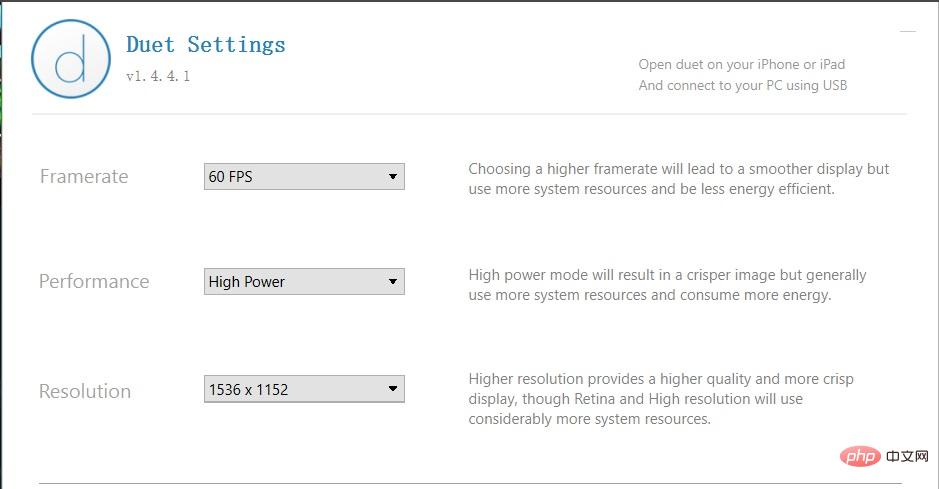The height and width of the screenshot is (489, 939).
Task: Click the circular Duet "d" logo
Action: pos(71,59)
